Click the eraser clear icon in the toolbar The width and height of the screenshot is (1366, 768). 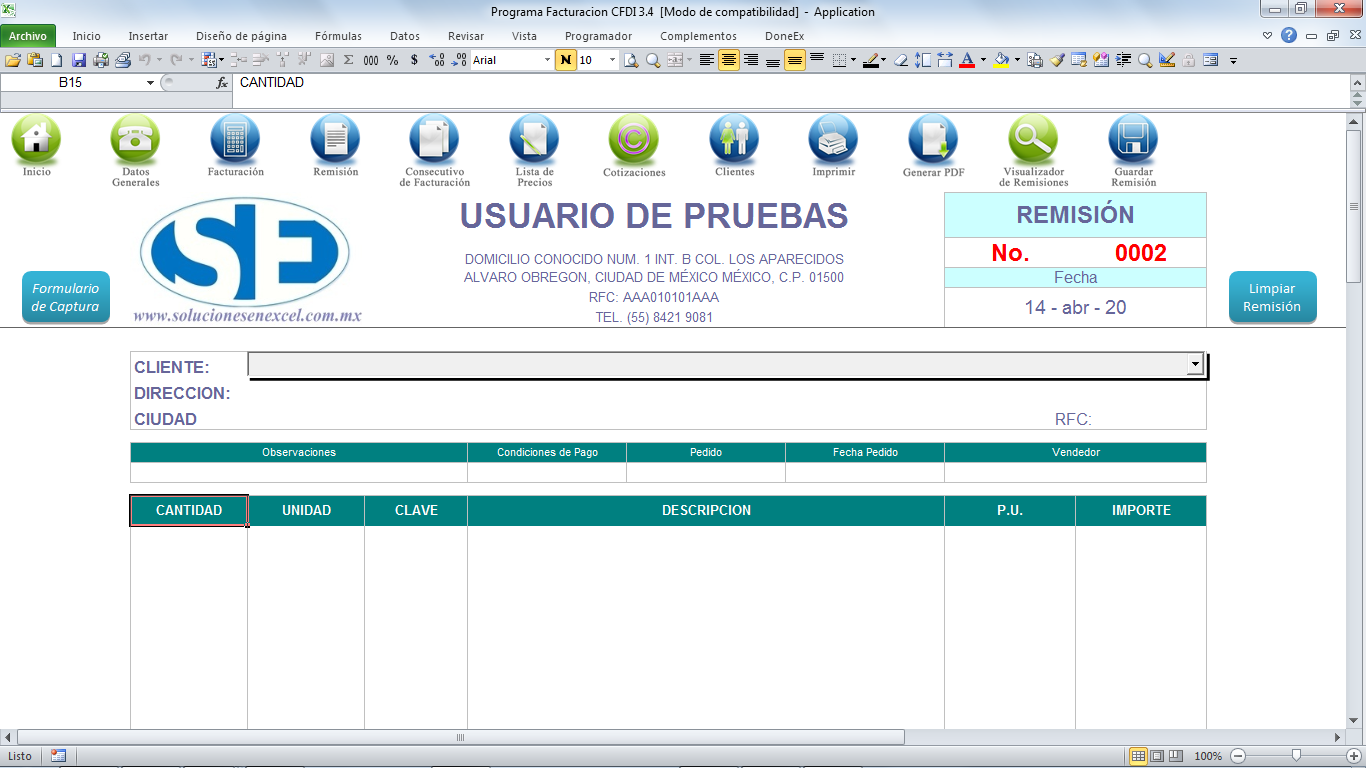[901, 60]
